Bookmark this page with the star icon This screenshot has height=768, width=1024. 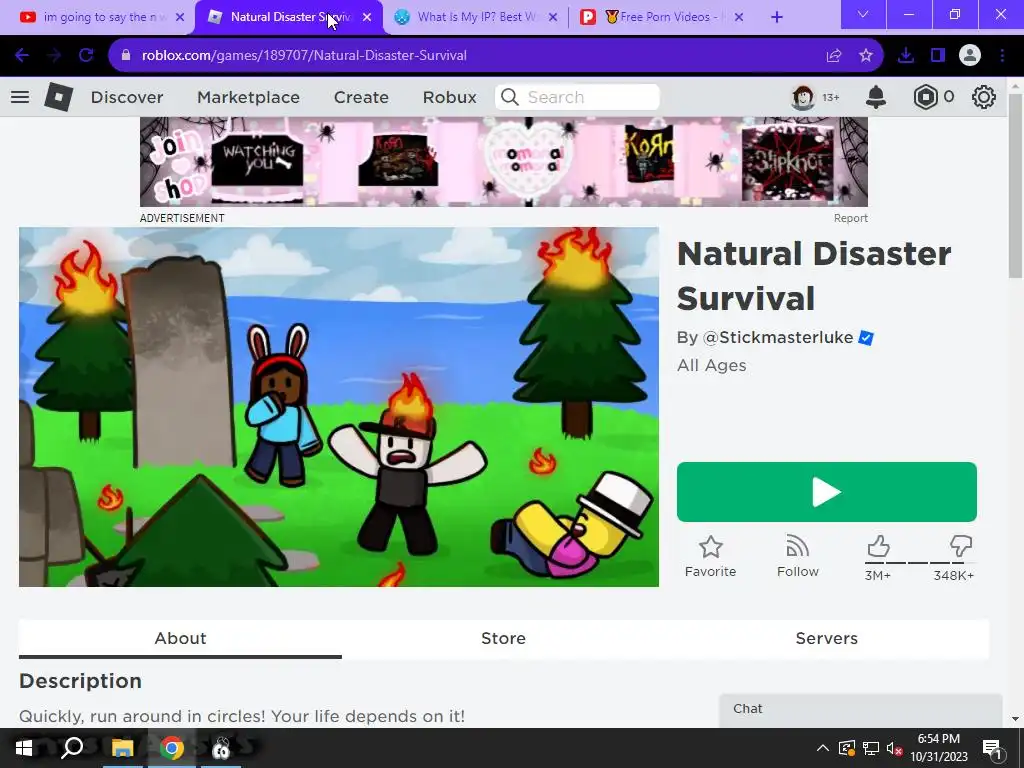[x=866, y=56]
